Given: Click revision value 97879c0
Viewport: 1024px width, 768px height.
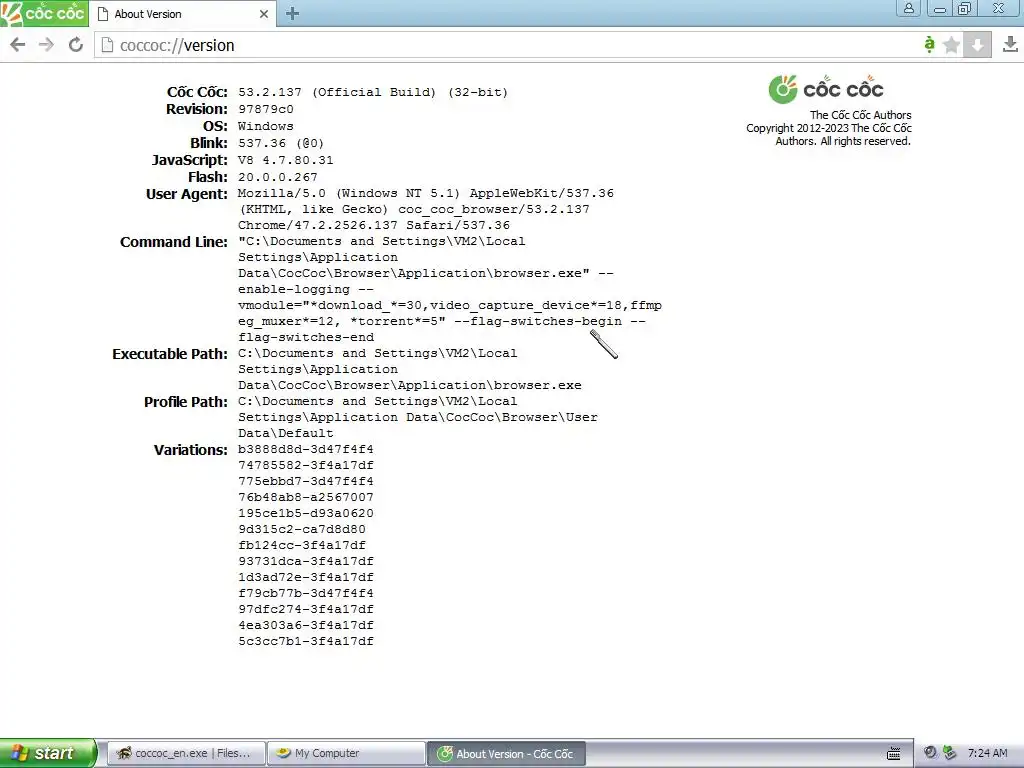Looking at the screenshot, I should (266, 109).
